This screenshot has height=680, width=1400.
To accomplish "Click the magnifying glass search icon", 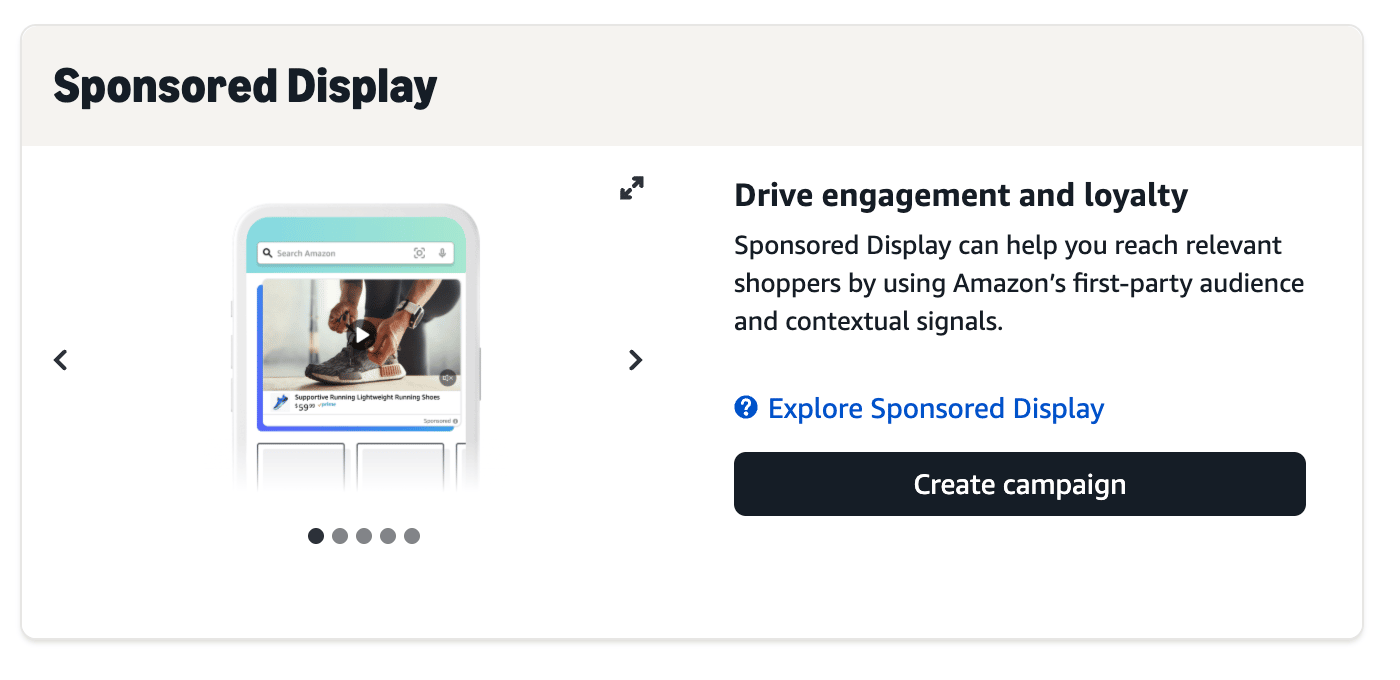I will [x=268, y=254].
